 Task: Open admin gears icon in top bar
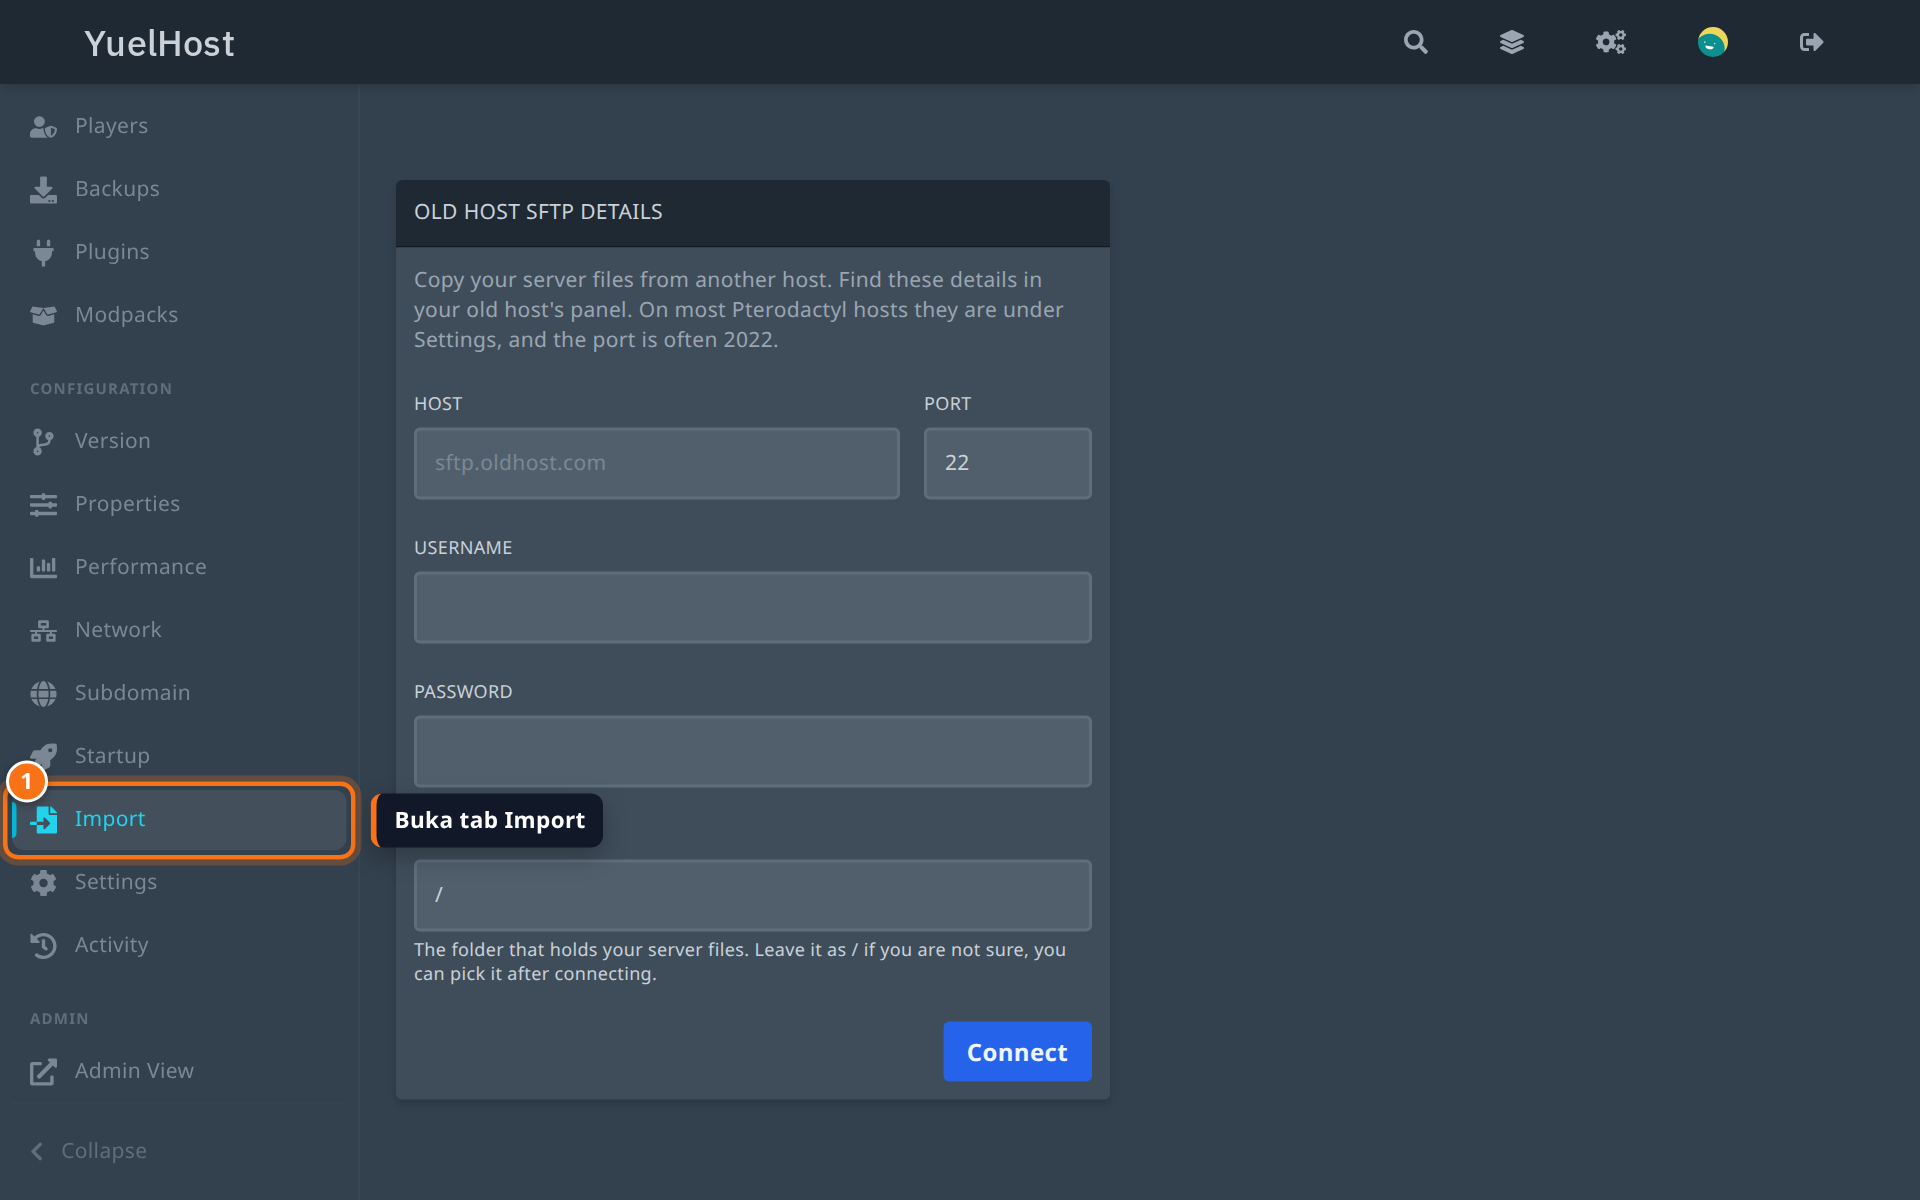pos(1610,42)
